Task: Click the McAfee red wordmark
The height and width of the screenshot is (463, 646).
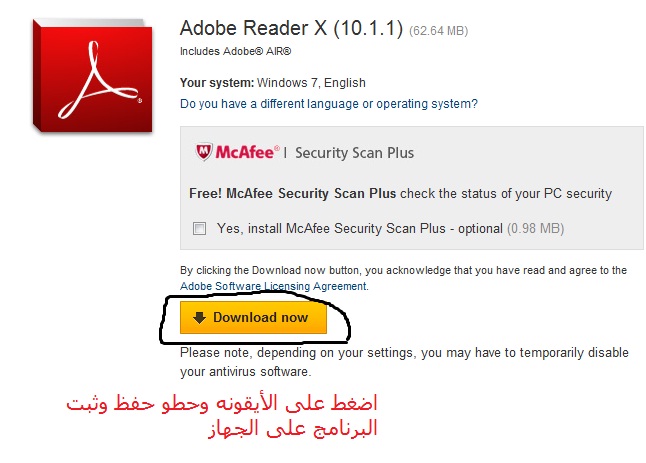Action: point(247,152)
